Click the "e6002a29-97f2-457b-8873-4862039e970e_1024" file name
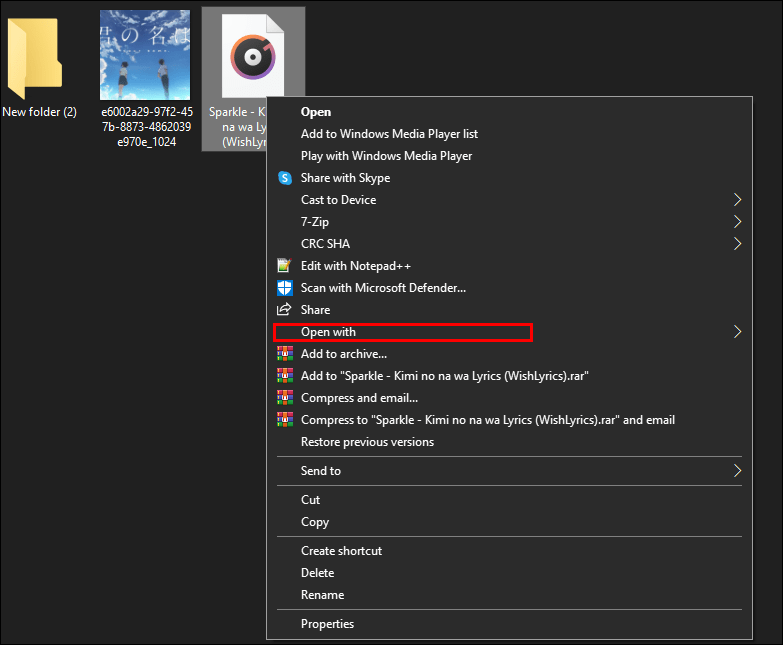The width and height of the screenshot is (783, 645). [x=146, y=127]
